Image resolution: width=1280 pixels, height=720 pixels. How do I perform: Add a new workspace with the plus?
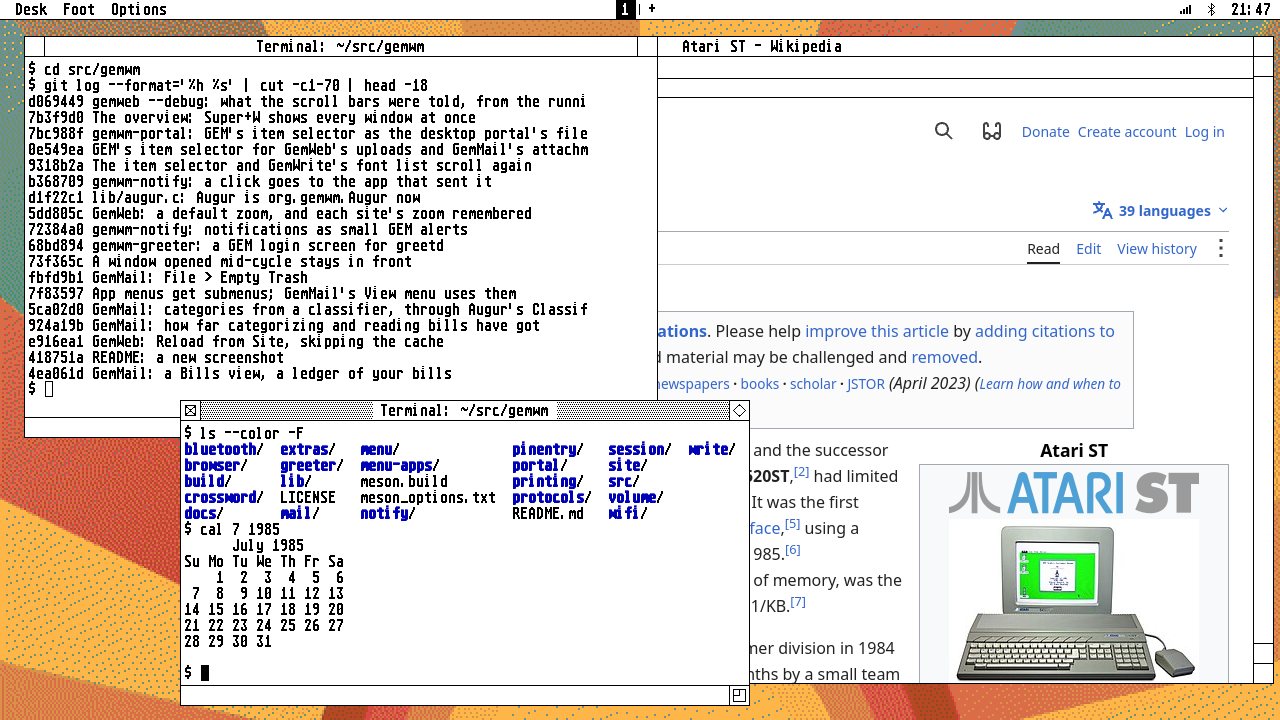tap(652, 9)
